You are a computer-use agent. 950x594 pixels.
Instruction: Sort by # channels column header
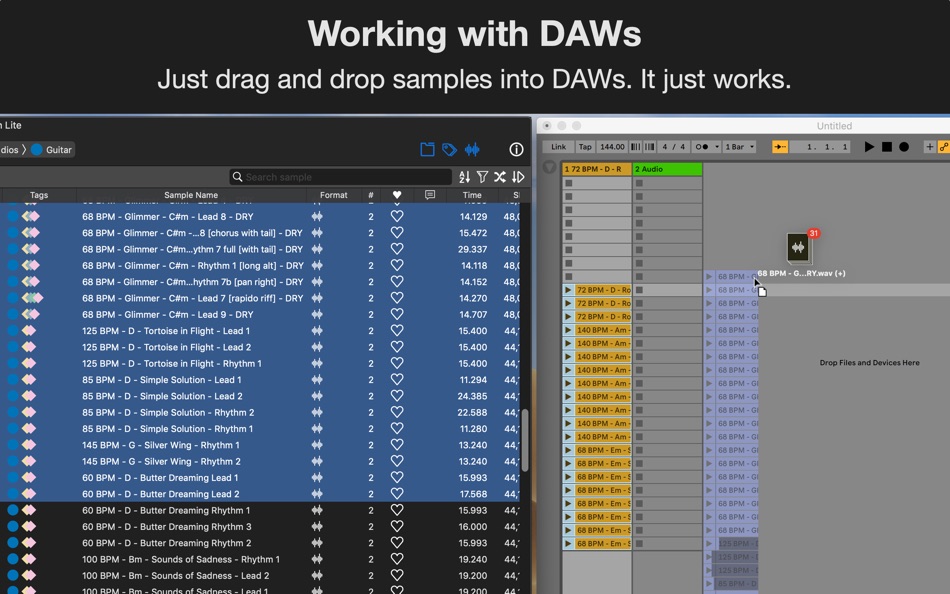(371, 195)
